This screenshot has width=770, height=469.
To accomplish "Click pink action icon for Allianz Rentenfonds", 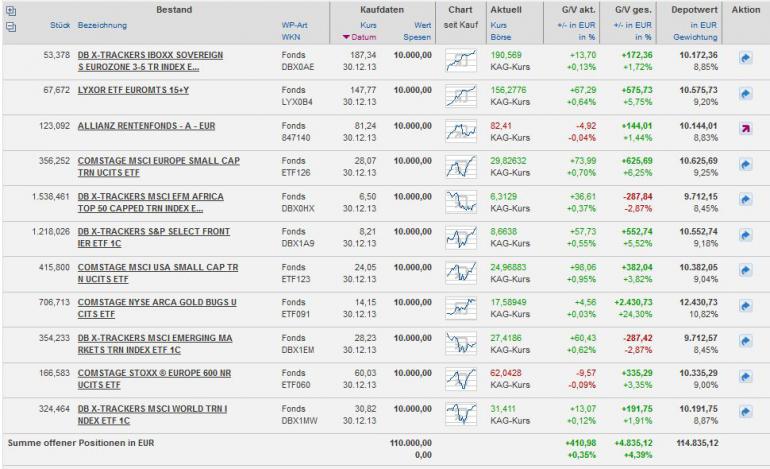I will 745,129.
